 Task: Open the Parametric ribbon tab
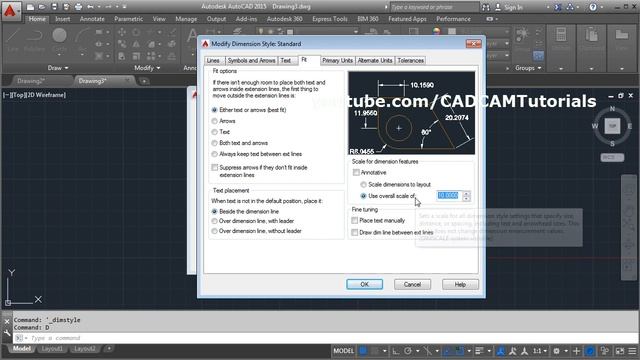point(129,19)
